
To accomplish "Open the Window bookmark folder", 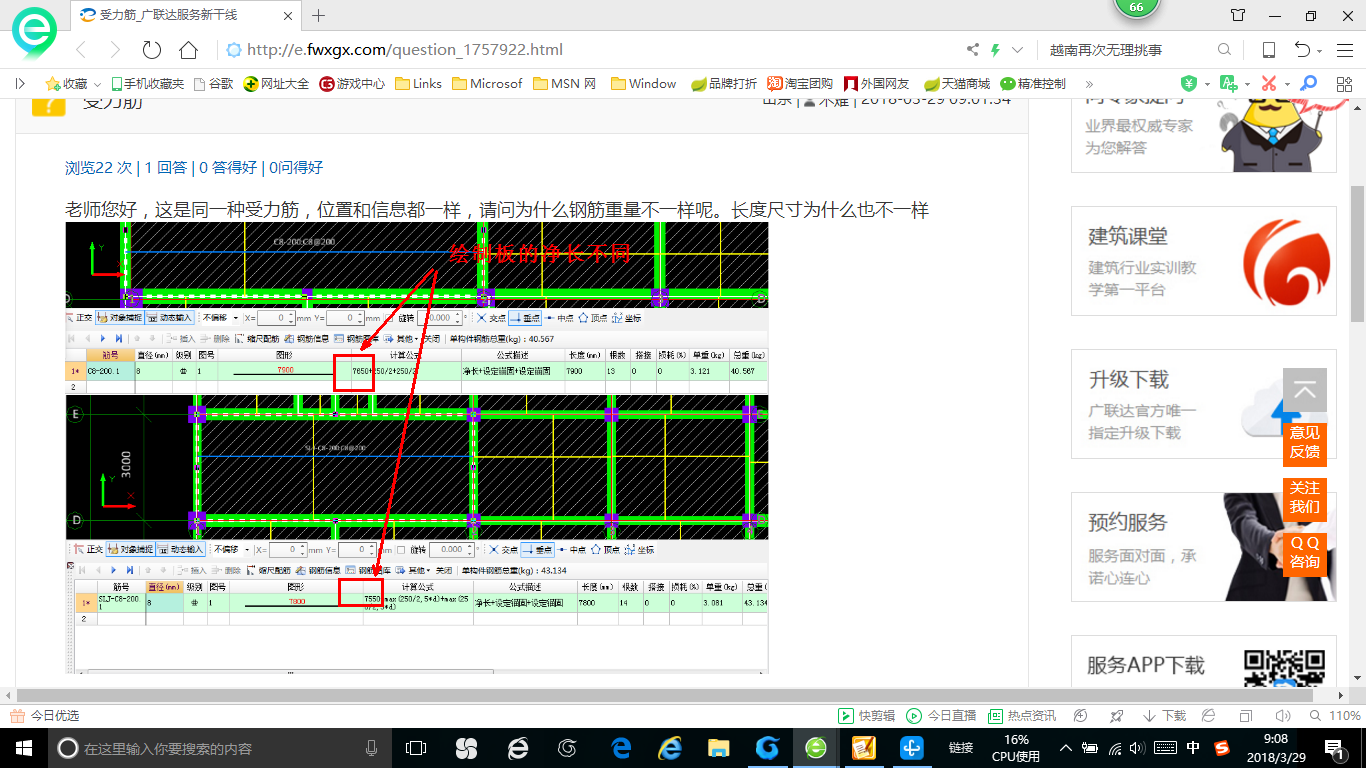I will click(x=643, y=84).
